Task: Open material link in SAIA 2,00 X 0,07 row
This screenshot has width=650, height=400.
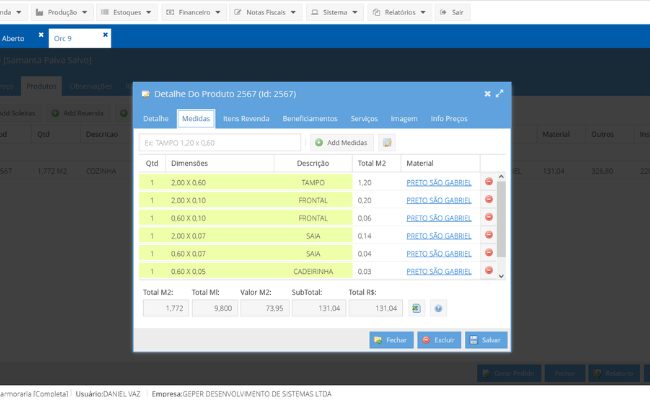Action: tap(439, 236)
